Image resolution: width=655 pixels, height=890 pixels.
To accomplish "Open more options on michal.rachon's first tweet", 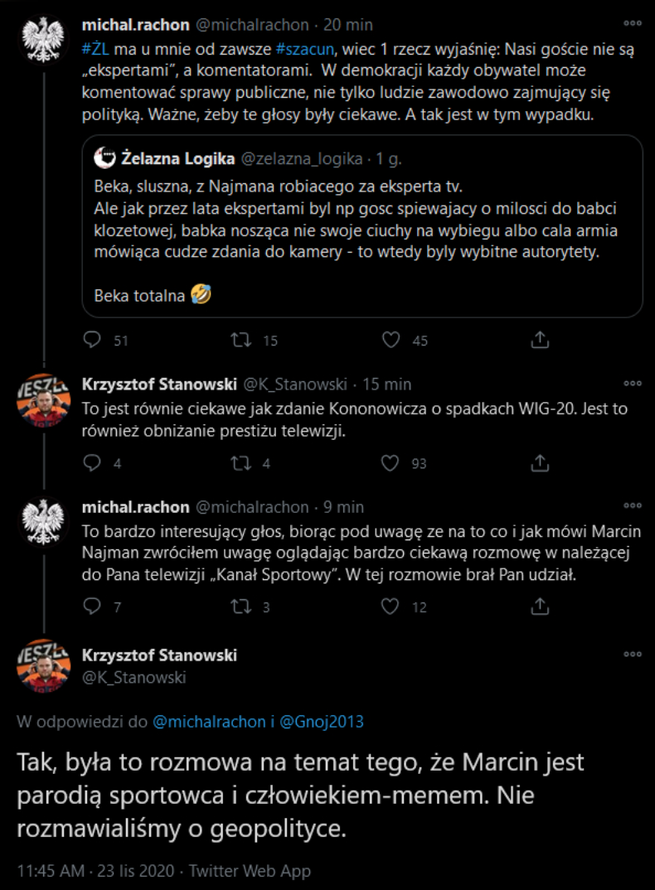I will (x=632, y=22).
